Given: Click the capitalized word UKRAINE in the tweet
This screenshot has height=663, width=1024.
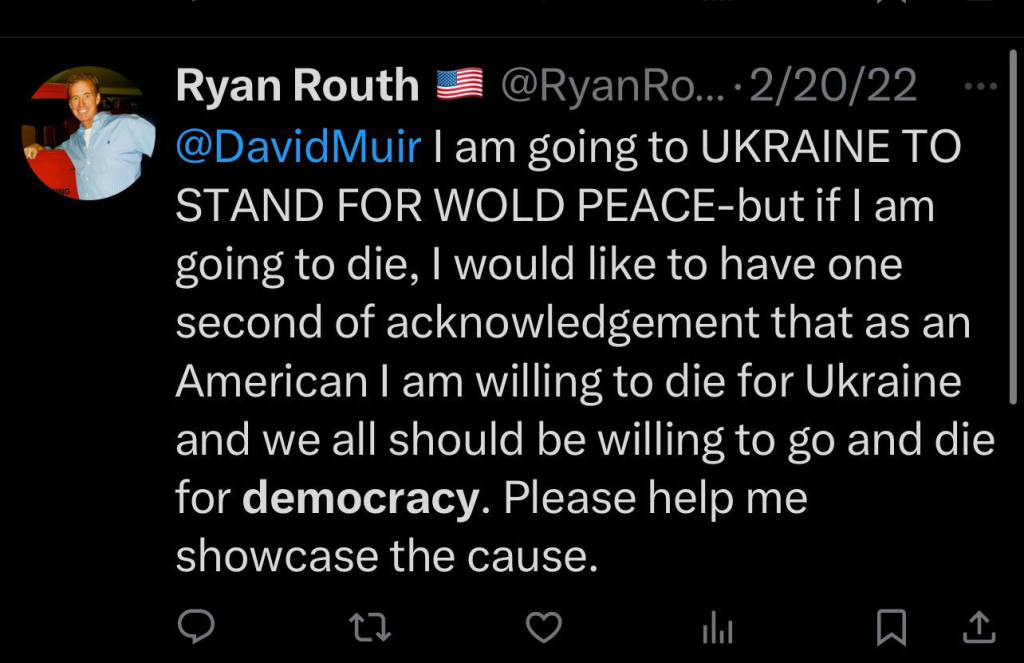Looking at the screenshot, I should click(x=780, y=148).
